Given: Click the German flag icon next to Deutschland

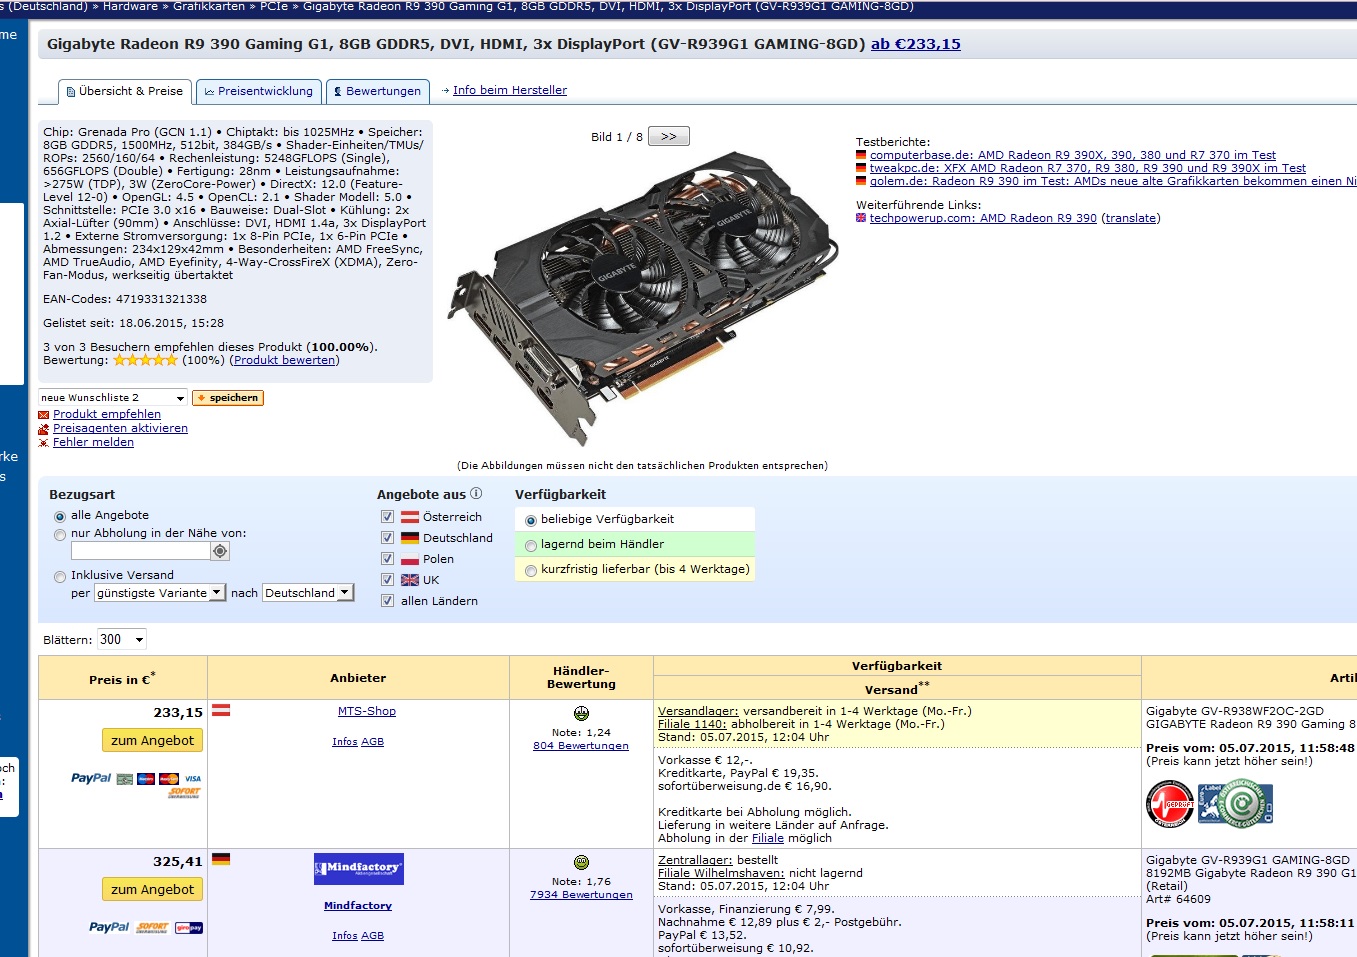Looking at the screenshot, I should 410,538.
